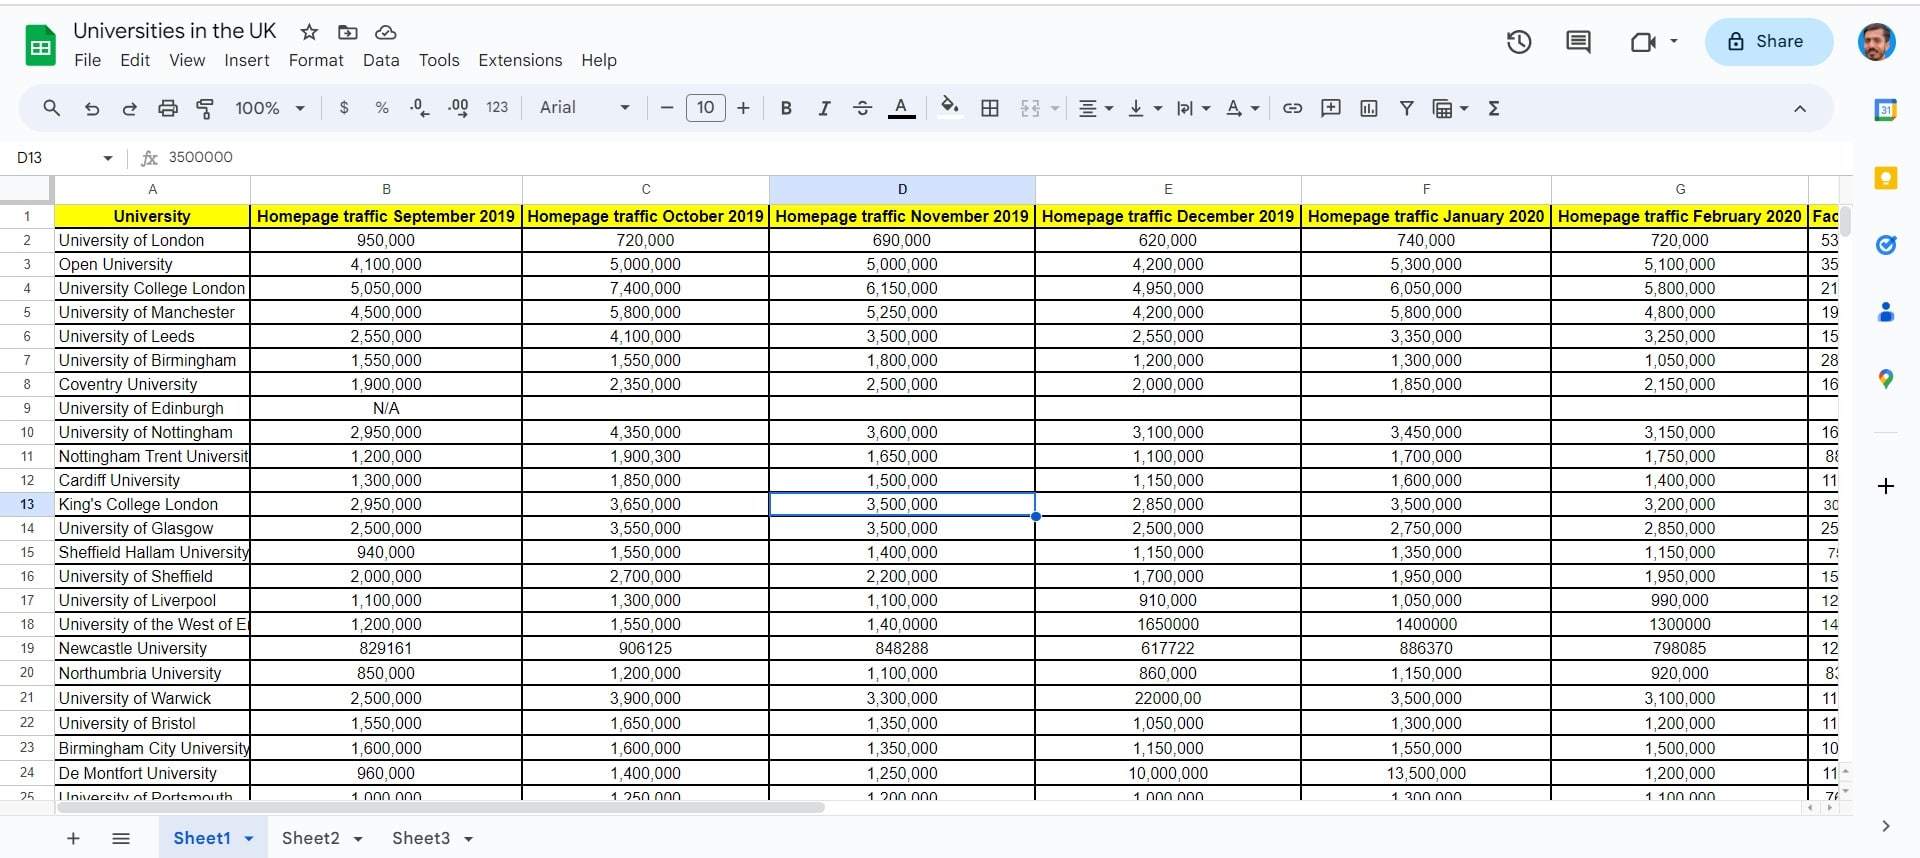1920x858 pixels.
Task: Increase decimal places
Action: (x=458, y=108)
